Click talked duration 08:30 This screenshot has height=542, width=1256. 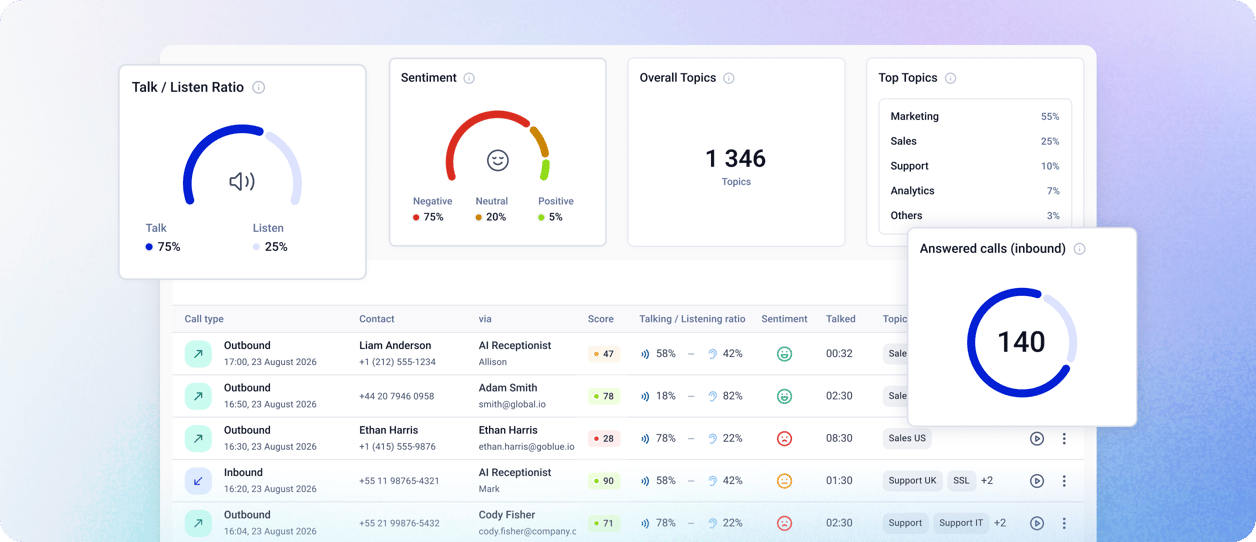click(x=839, y=438)
